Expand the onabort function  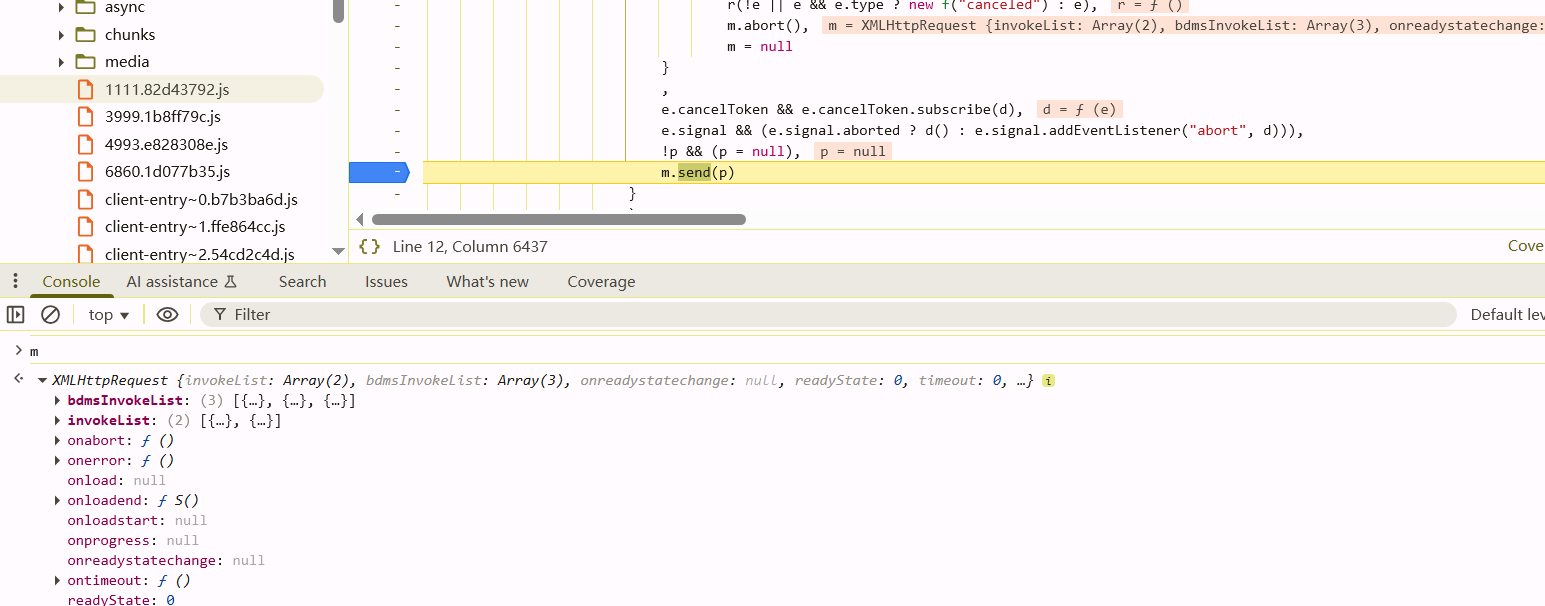(x=57, y=441)
